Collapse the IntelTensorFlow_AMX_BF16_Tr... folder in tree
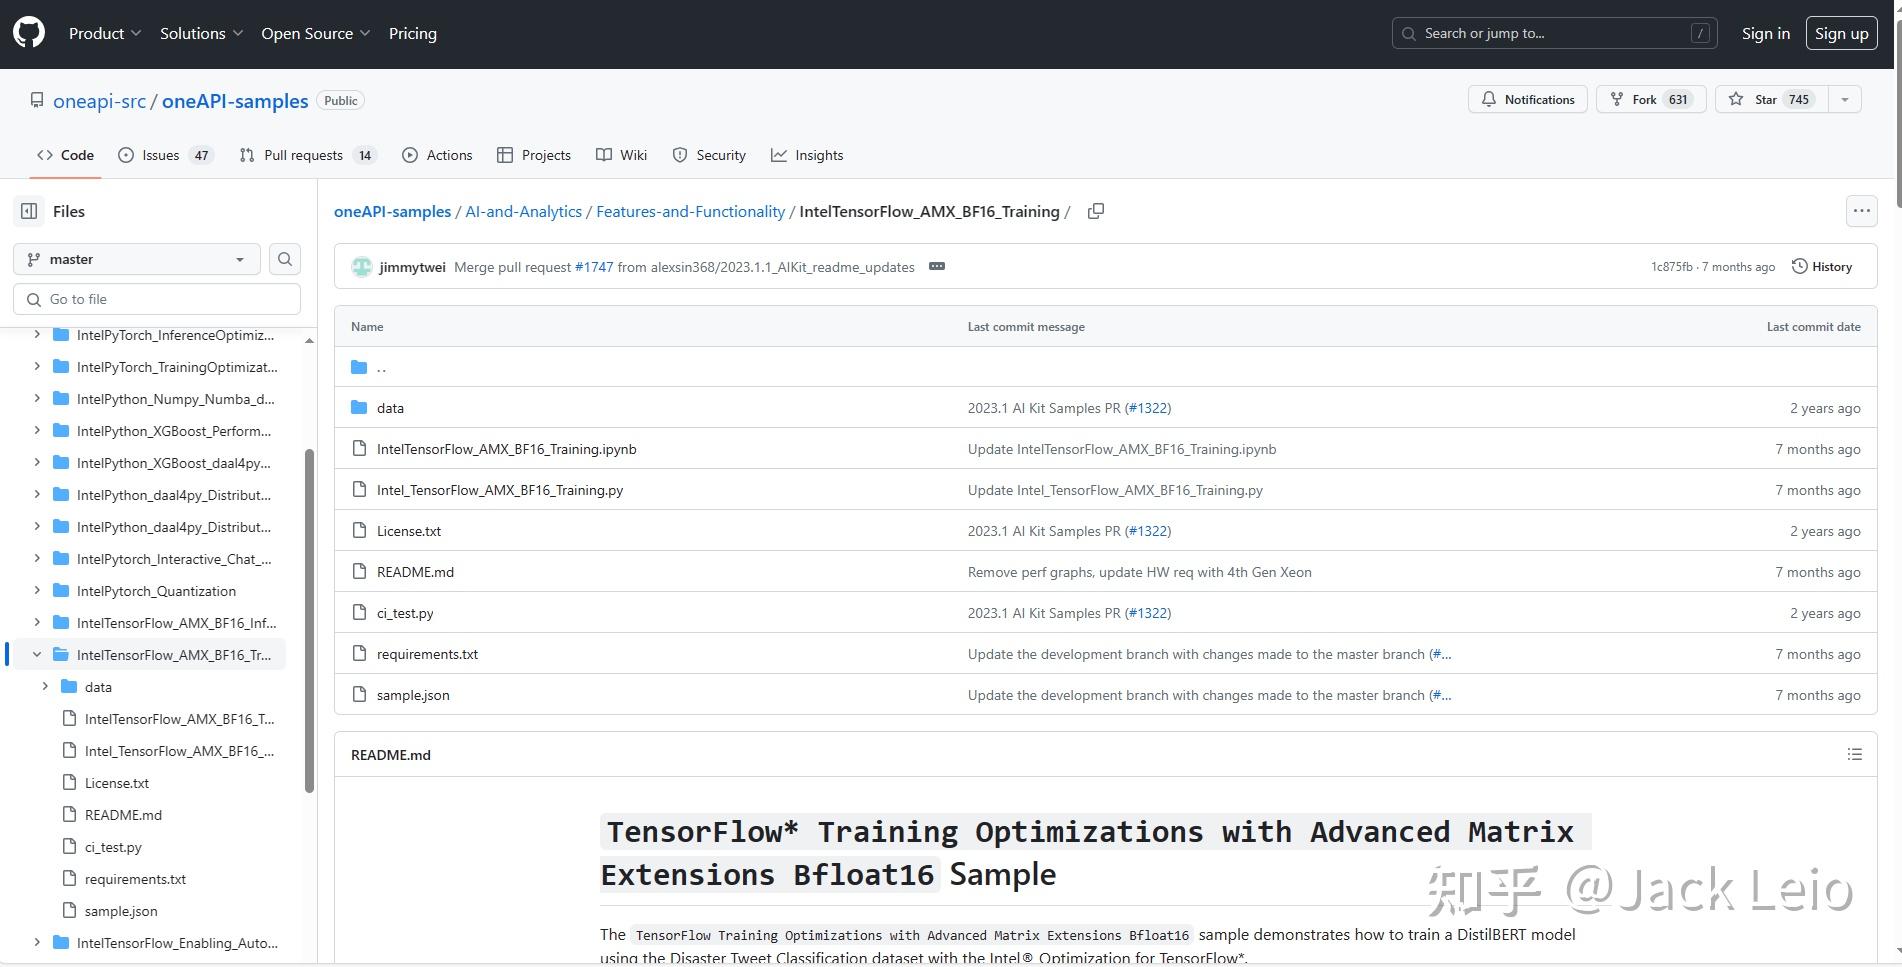 (37, 655)
